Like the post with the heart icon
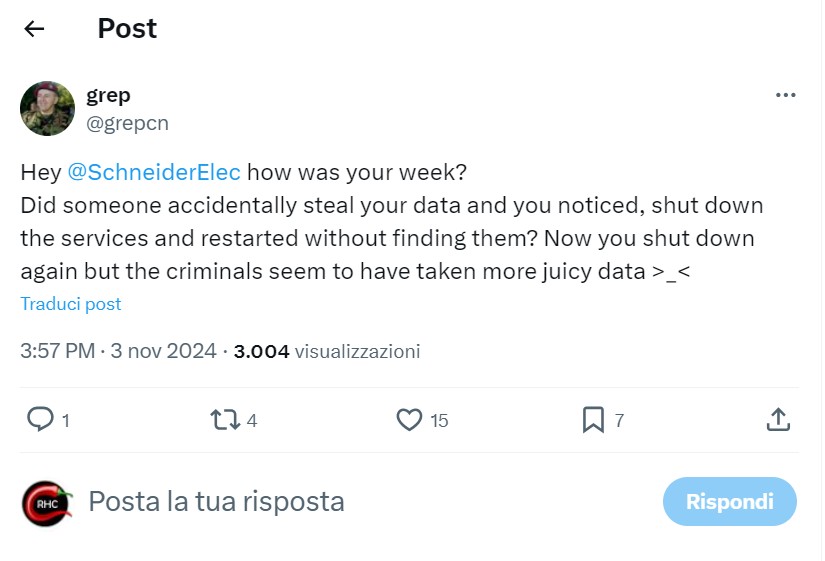The height and width of the screenshot is (561, 825). point(409,420)
